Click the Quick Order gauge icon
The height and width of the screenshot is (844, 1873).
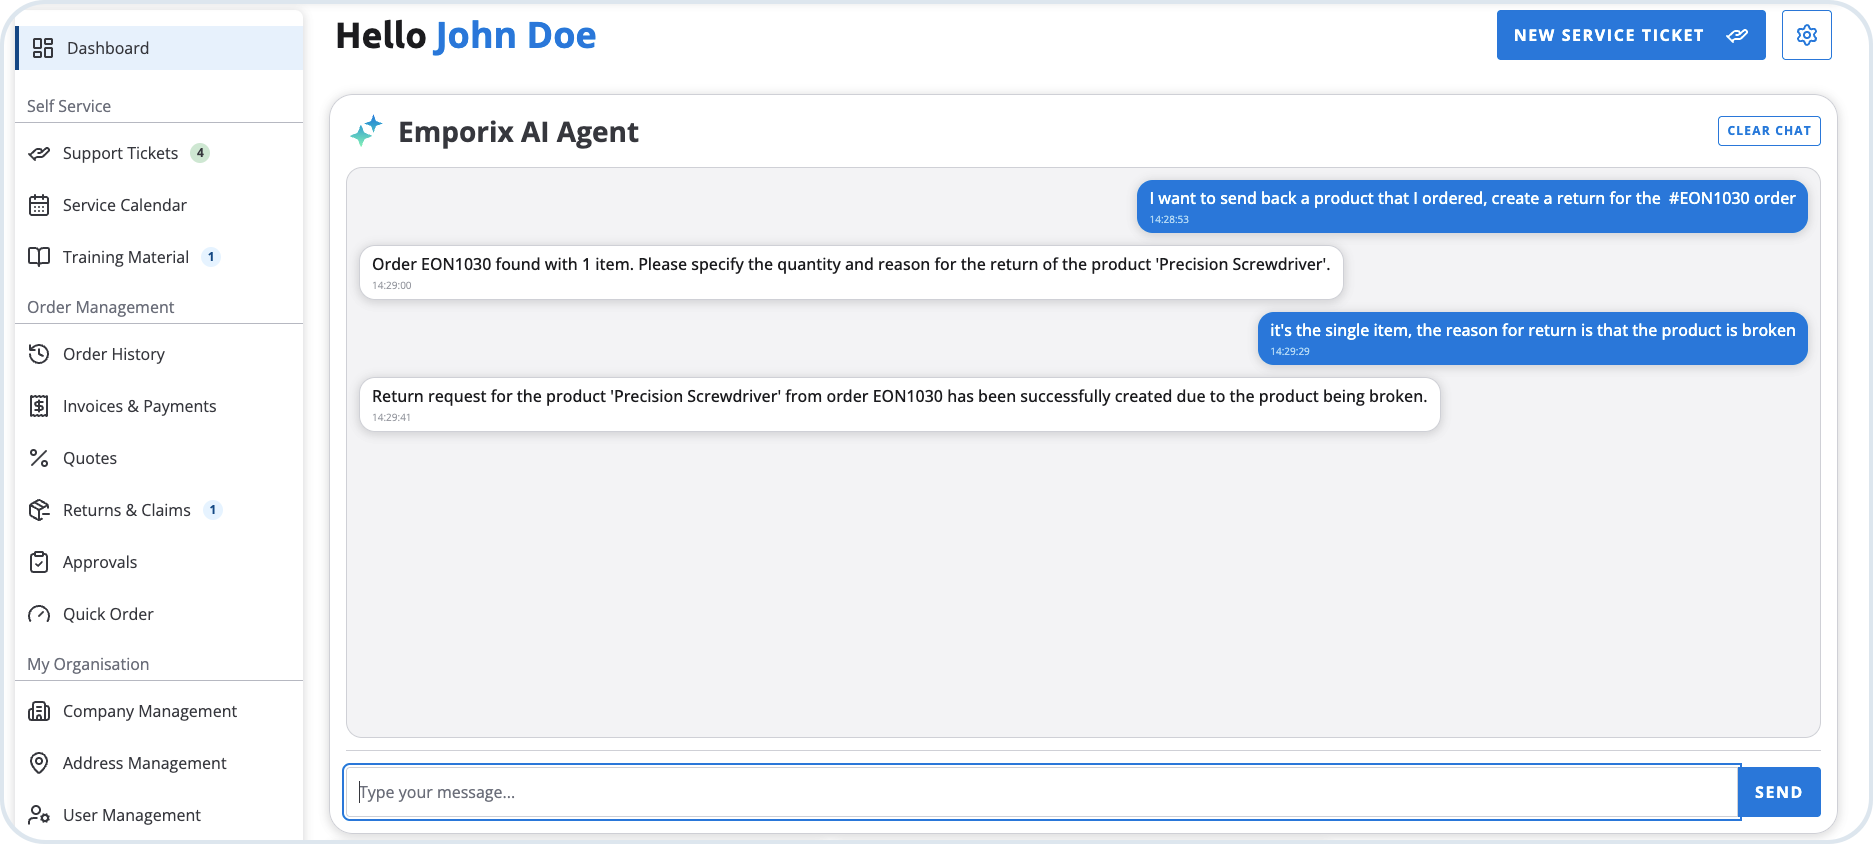[39, 614]
